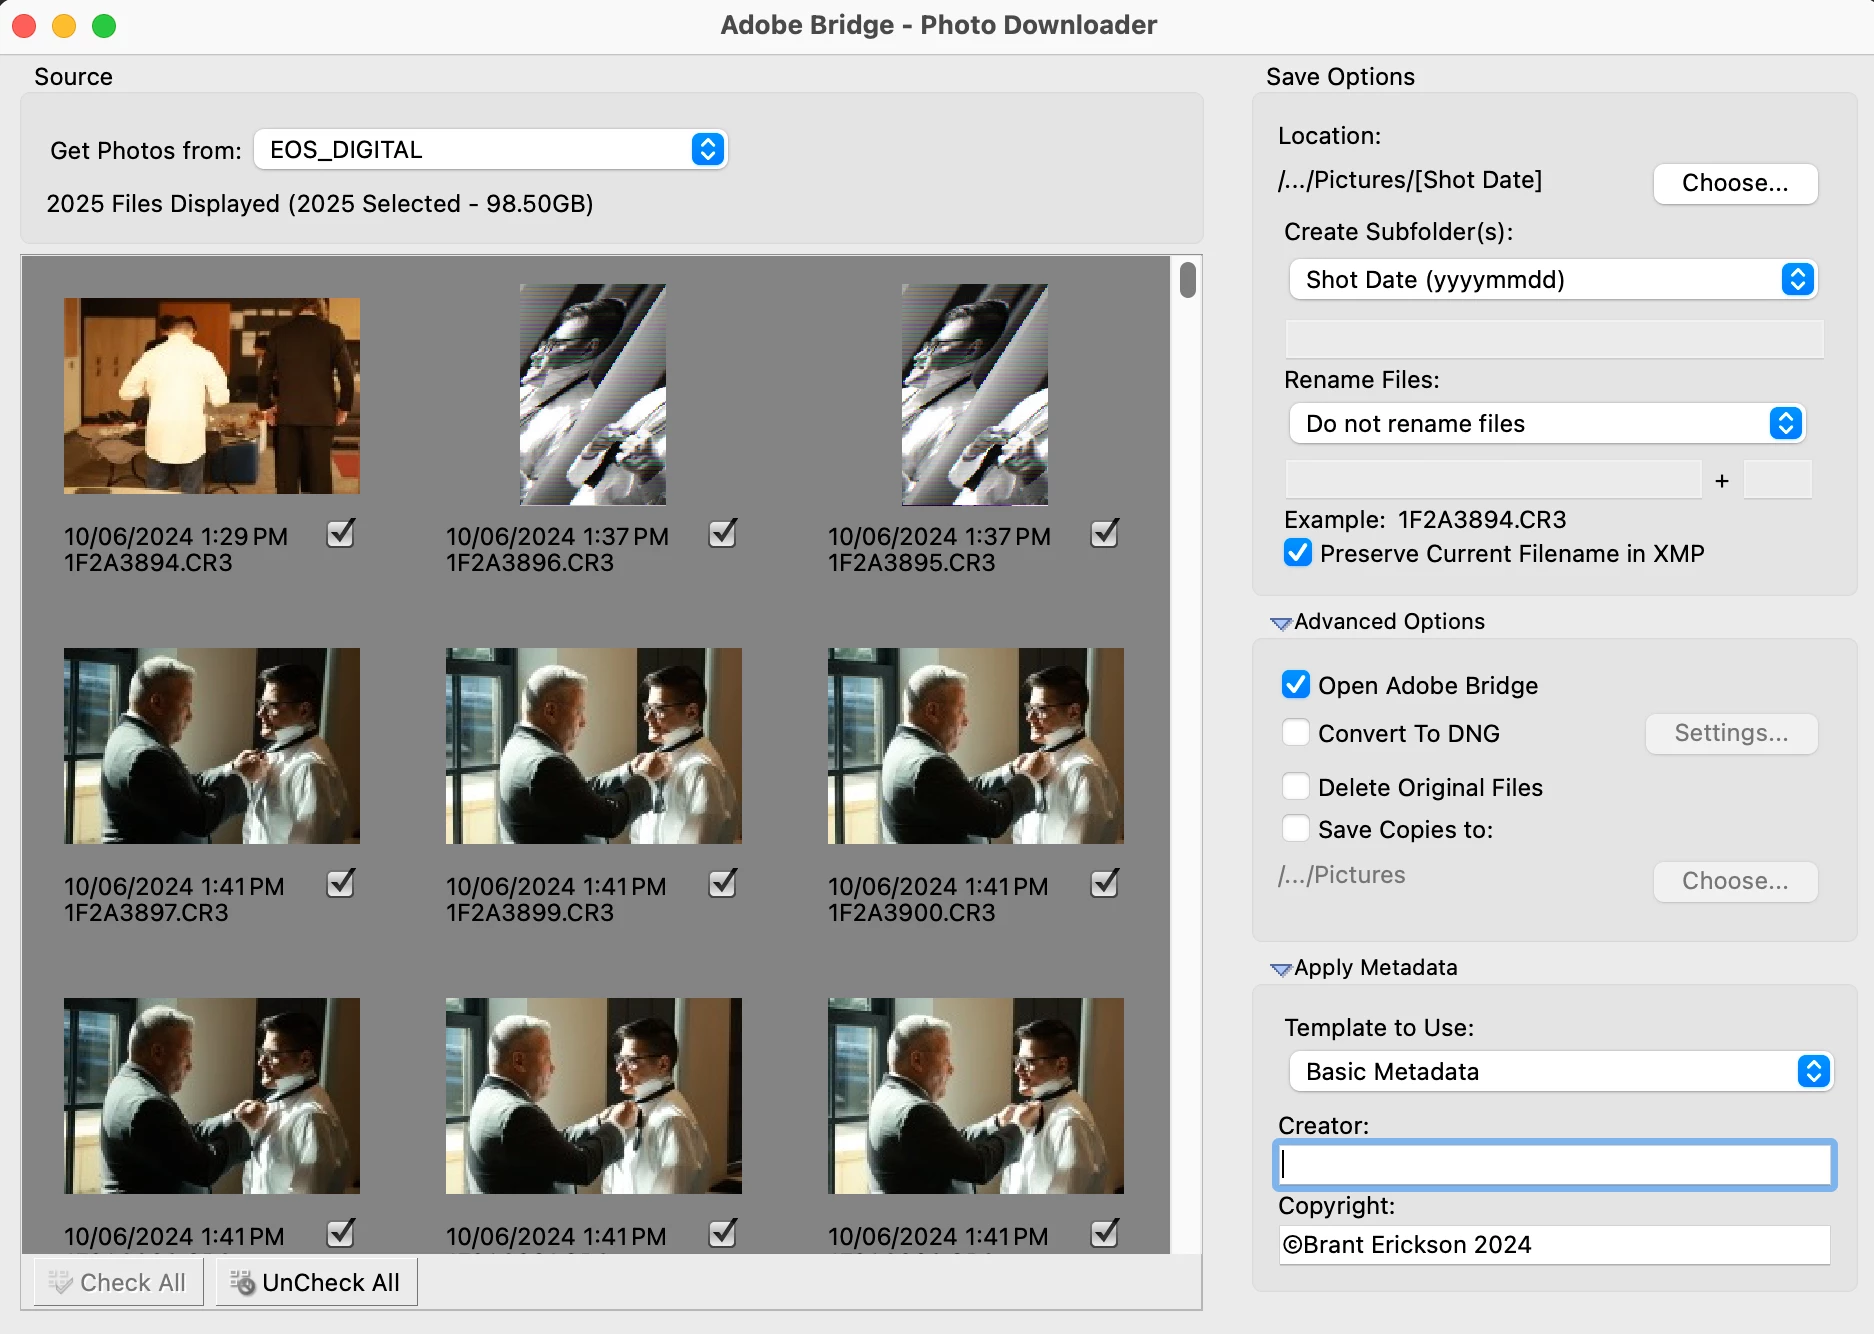Uncheck the photo 1F2A3895.CR3
The width and height of the screenshot is (1874, 1334).
coord(1105,534)
